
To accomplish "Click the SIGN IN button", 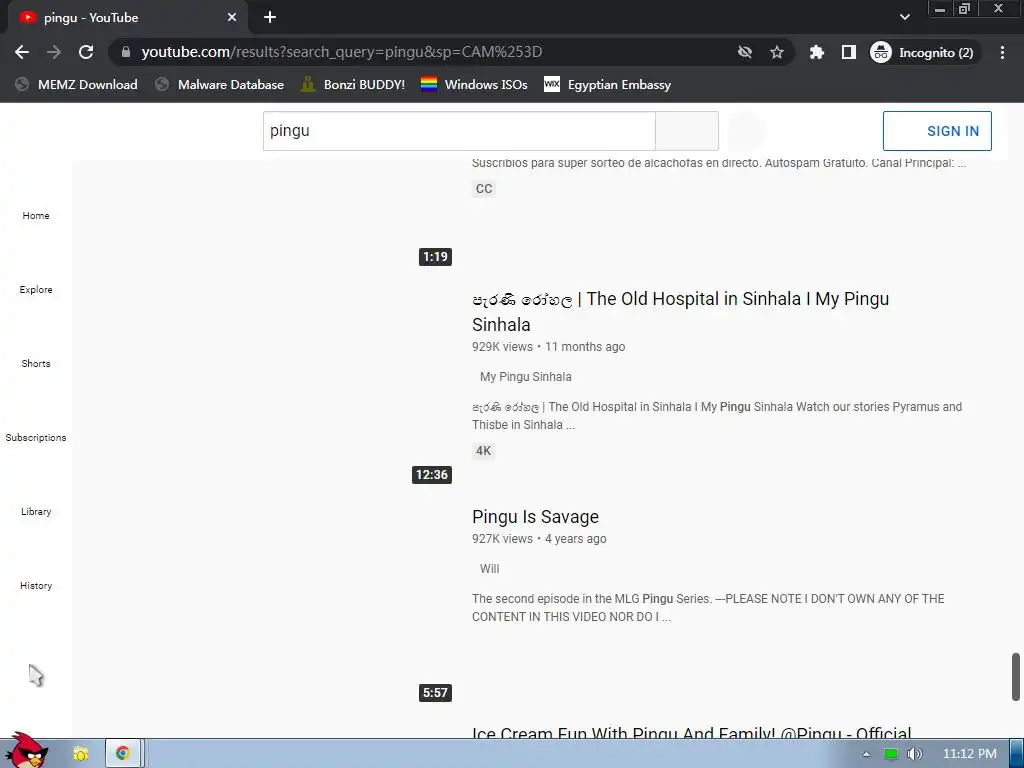I will [x=937, y=131].
